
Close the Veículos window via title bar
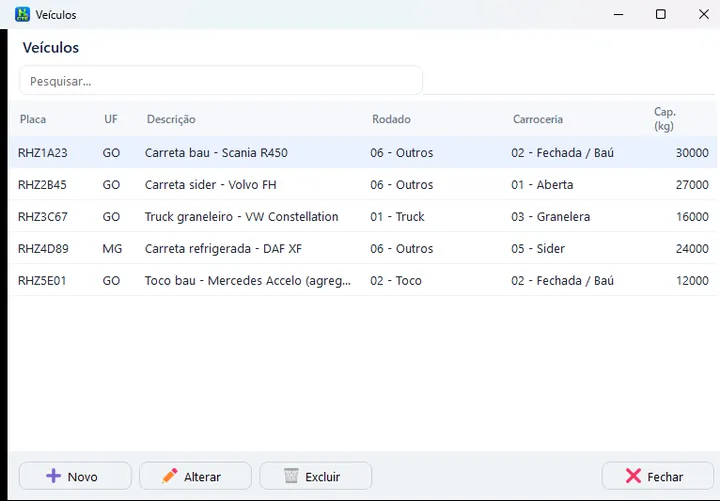coord(703,14)
